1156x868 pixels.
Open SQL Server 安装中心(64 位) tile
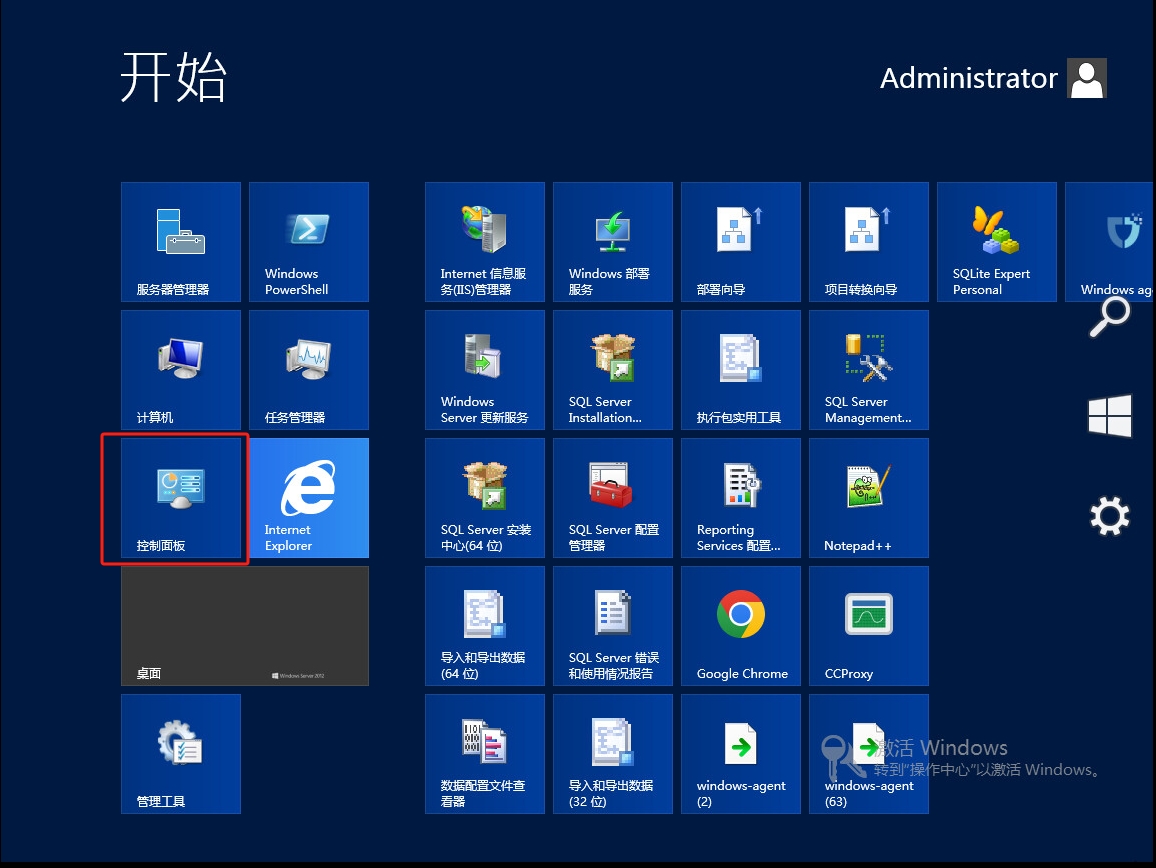click(484, 498)
